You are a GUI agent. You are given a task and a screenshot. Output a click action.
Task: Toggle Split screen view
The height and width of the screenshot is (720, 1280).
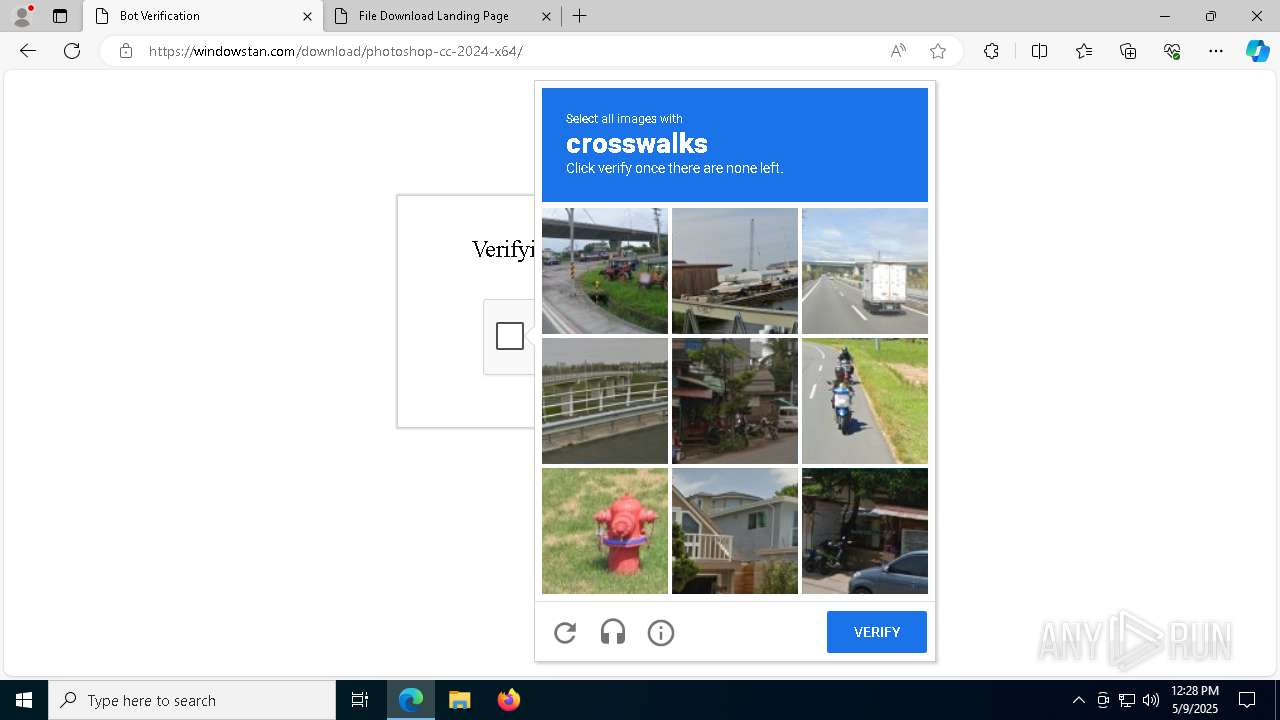point(1039,51)
